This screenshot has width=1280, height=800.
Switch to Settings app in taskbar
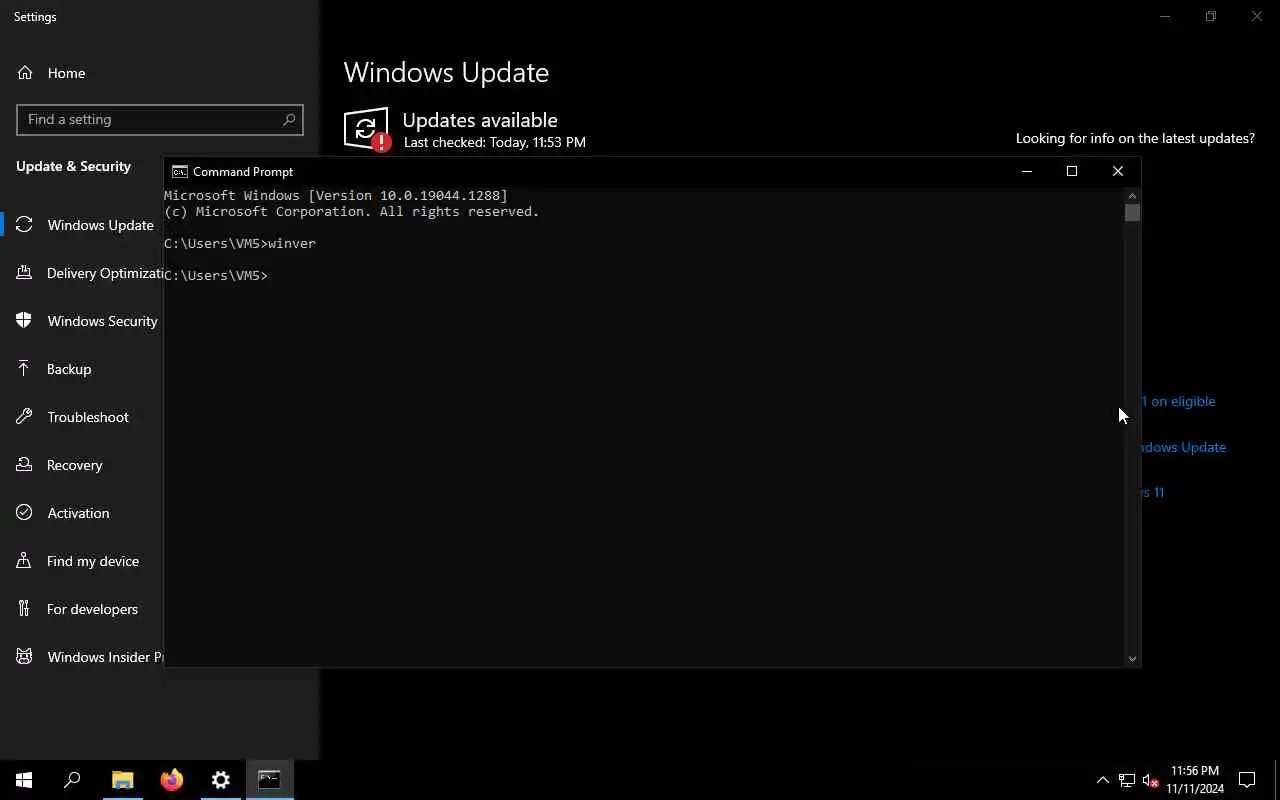(220, 780)
